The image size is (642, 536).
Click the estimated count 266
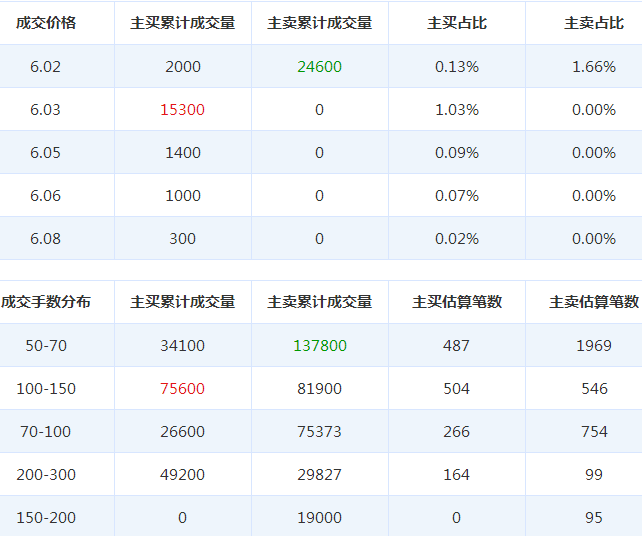pos(456,432)
